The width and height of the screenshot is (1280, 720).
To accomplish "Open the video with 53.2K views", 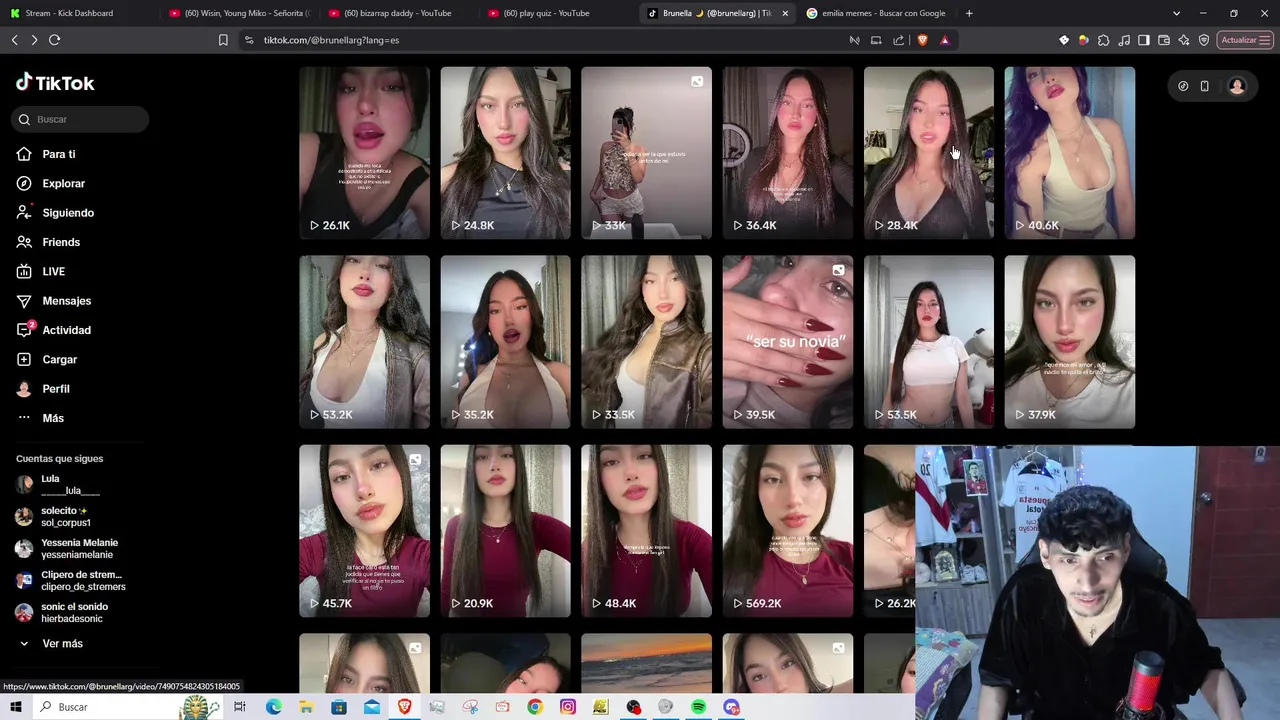I will [x=364, y=342].
